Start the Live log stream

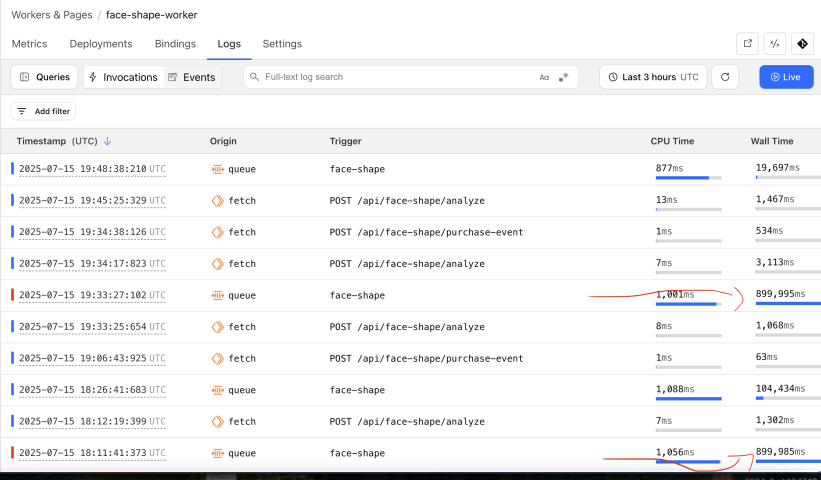pos(785,77)
